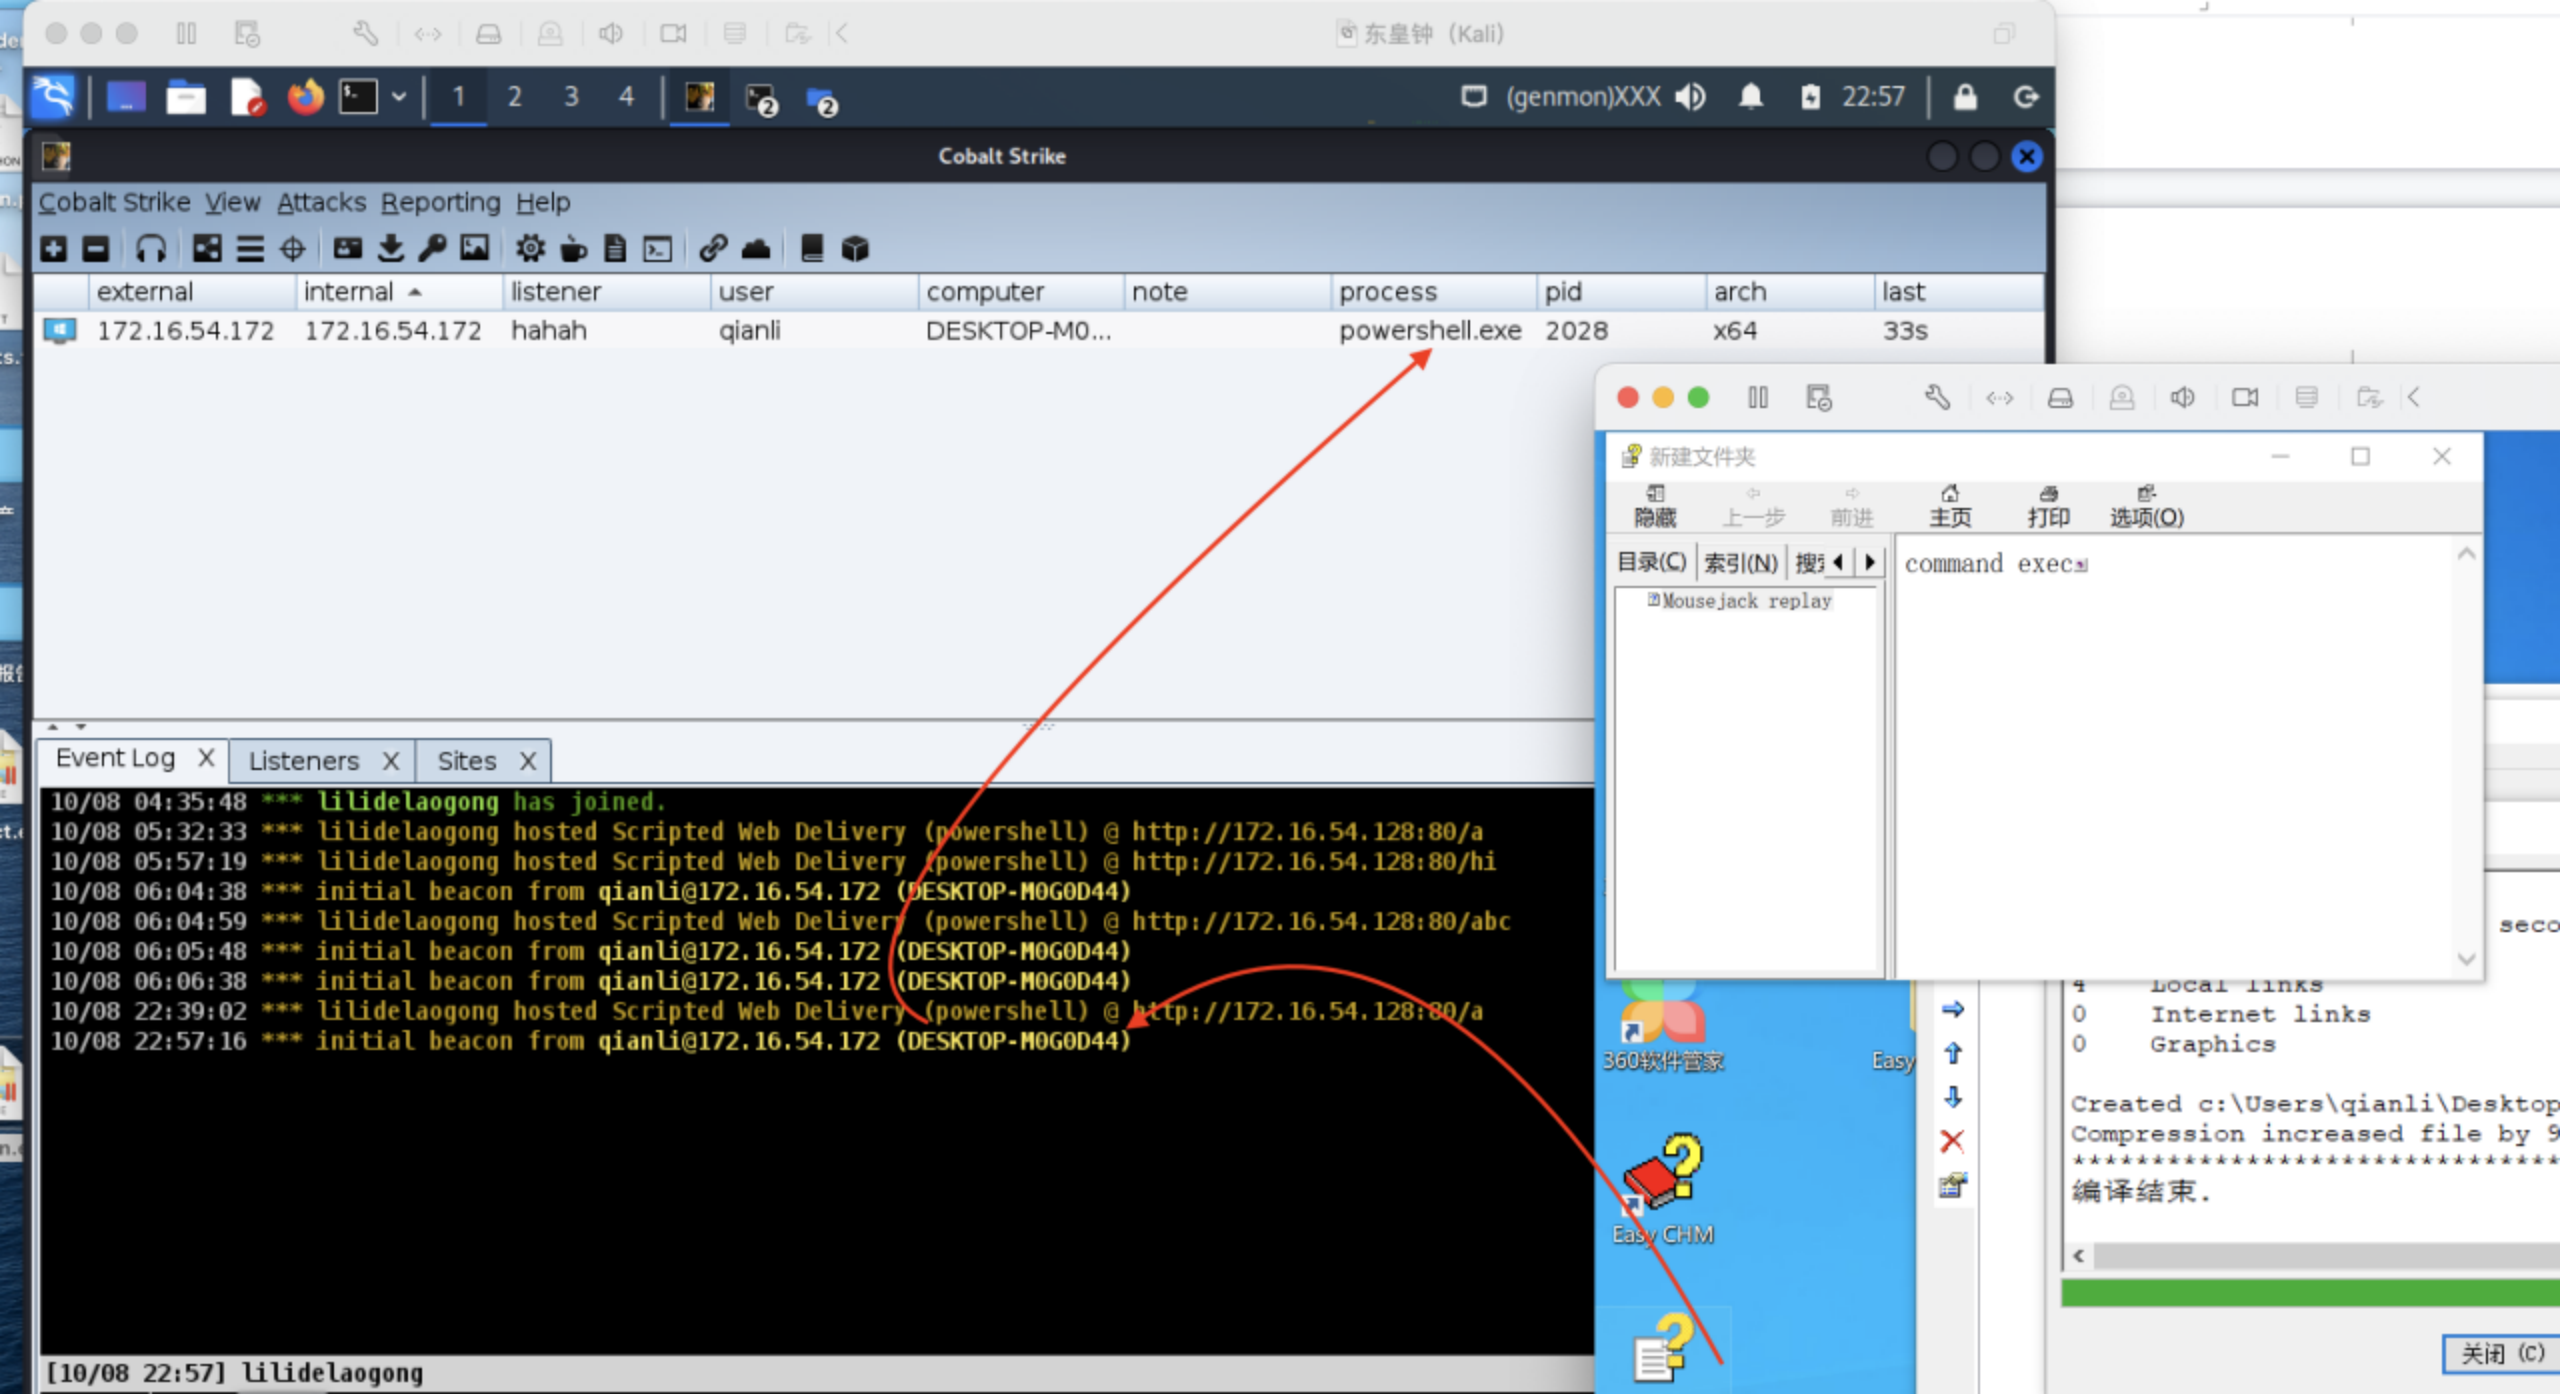
Task: Select 目录(C) tab in CHM viewer
Action: pos(1652,562)
